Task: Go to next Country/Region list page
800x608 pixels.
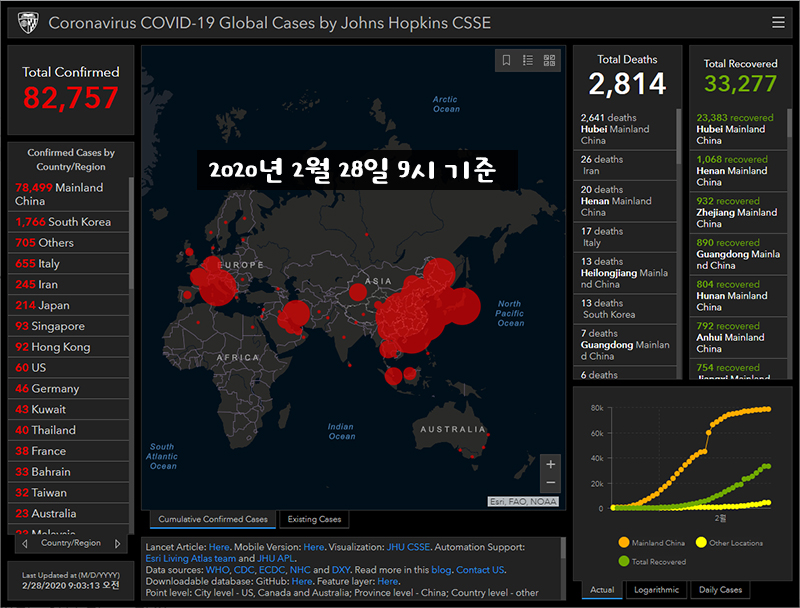Action: pos(118,544)
